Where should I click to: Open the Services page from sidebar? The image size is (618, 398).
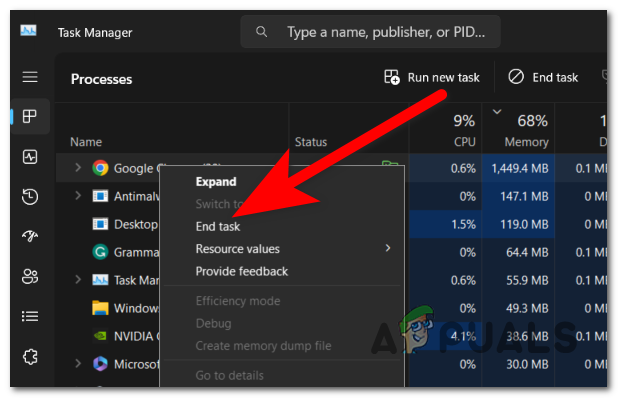click(x=30, y=357)
